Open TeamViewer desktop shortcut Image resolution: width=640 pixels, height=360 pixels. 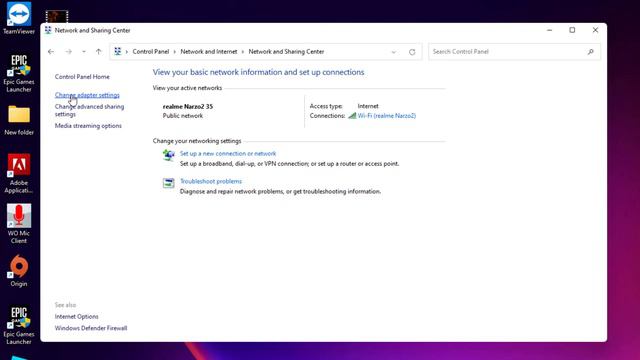click(x=19, y=18)
